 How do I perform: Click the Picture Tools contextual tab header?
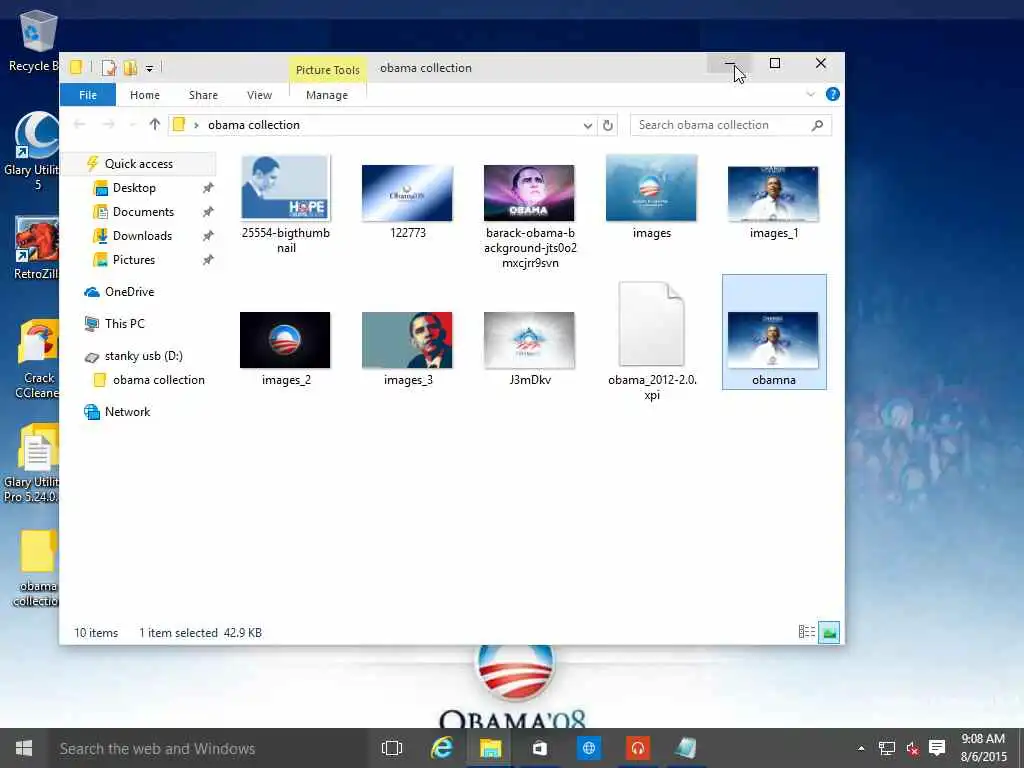tap(328, 70)
